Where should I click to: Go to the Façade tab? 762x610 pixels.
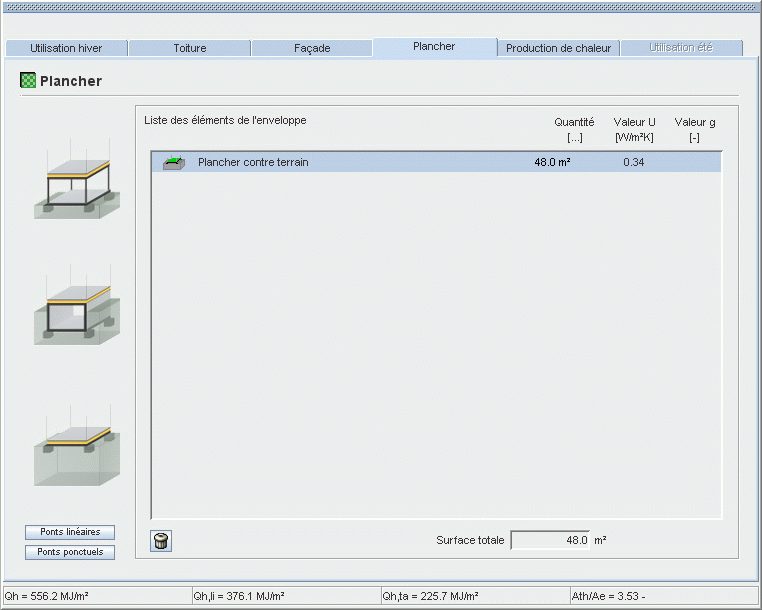tap(312, 48)
